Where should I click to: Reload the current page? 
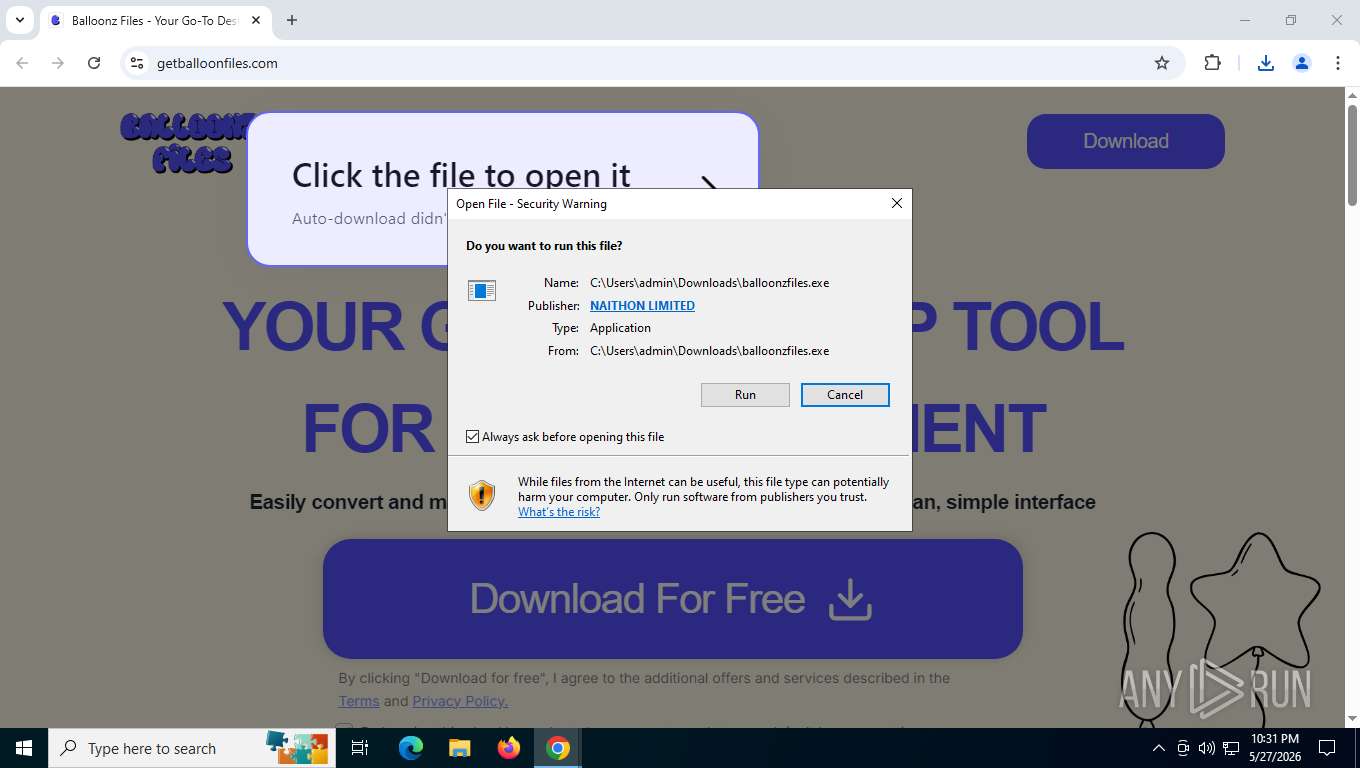coord(94,63)
